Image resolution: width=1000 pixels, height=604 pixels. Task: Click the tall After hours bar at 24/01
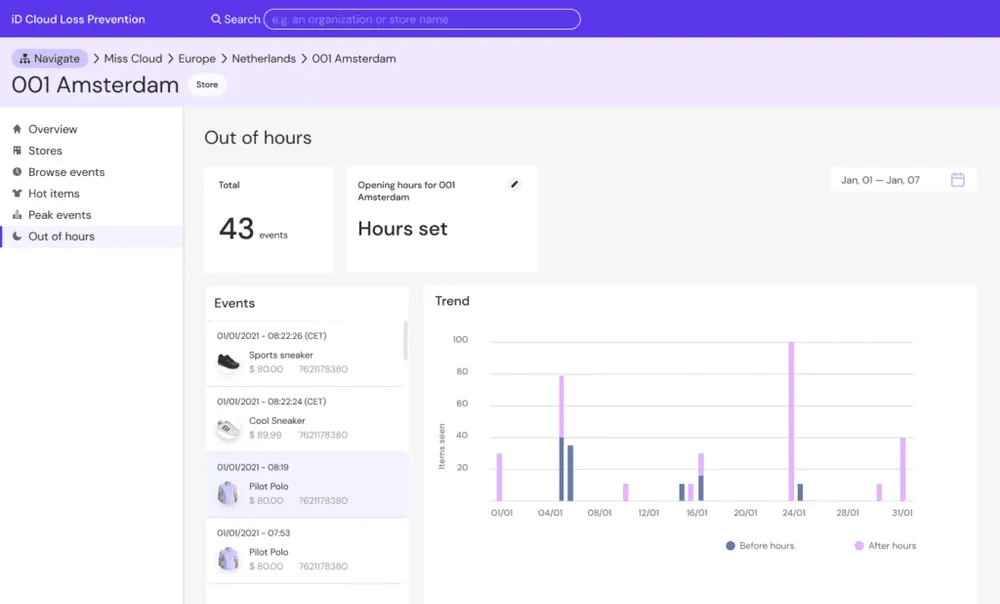[x=791, y=421]
